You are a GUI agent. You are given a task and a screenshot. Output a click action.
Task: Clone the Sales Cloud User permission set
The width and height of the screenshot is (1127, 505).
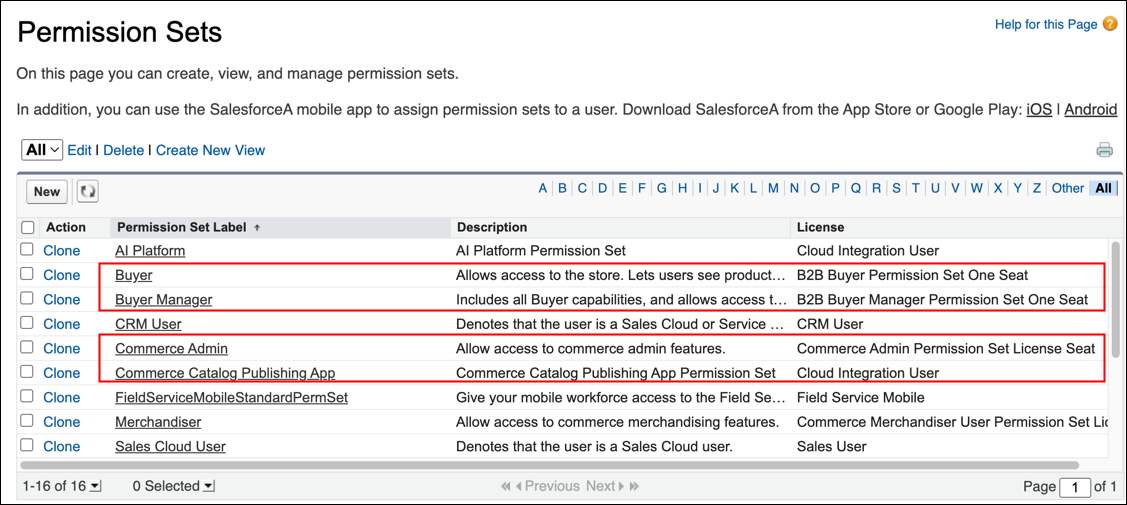tap(62, 446)
